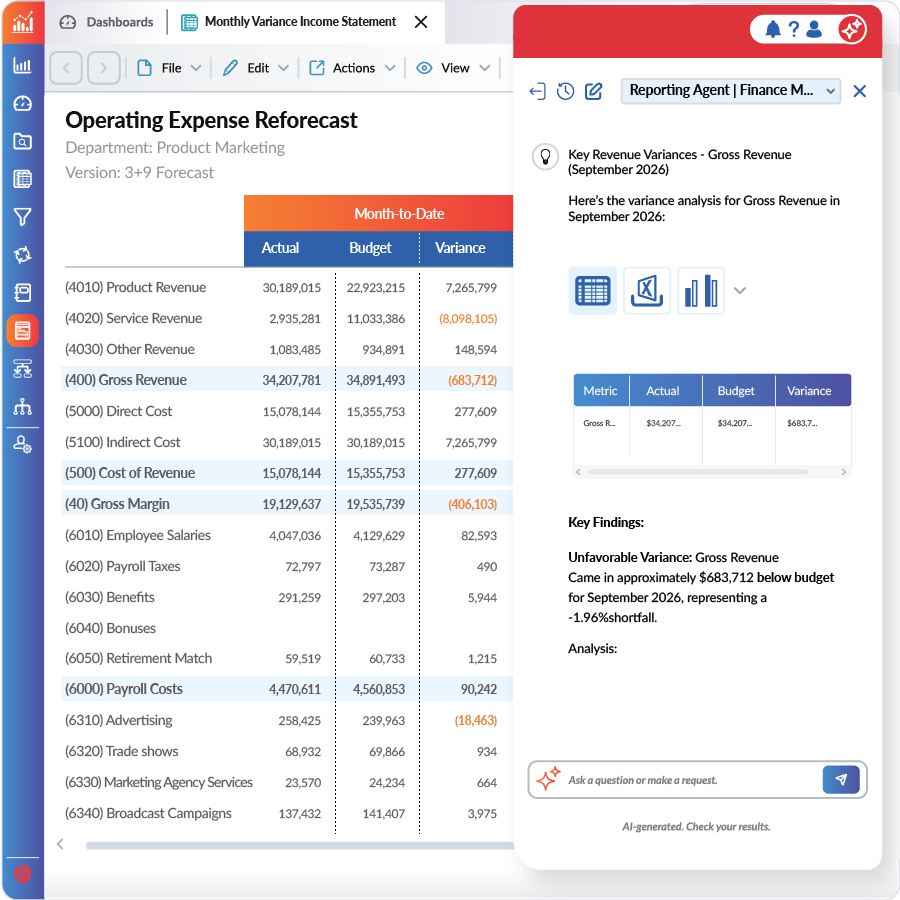Image resolution: width=900 pixels, height=900 pixels.
Task: Expand the chevron next to chart view icons
Action: [740, 291]
